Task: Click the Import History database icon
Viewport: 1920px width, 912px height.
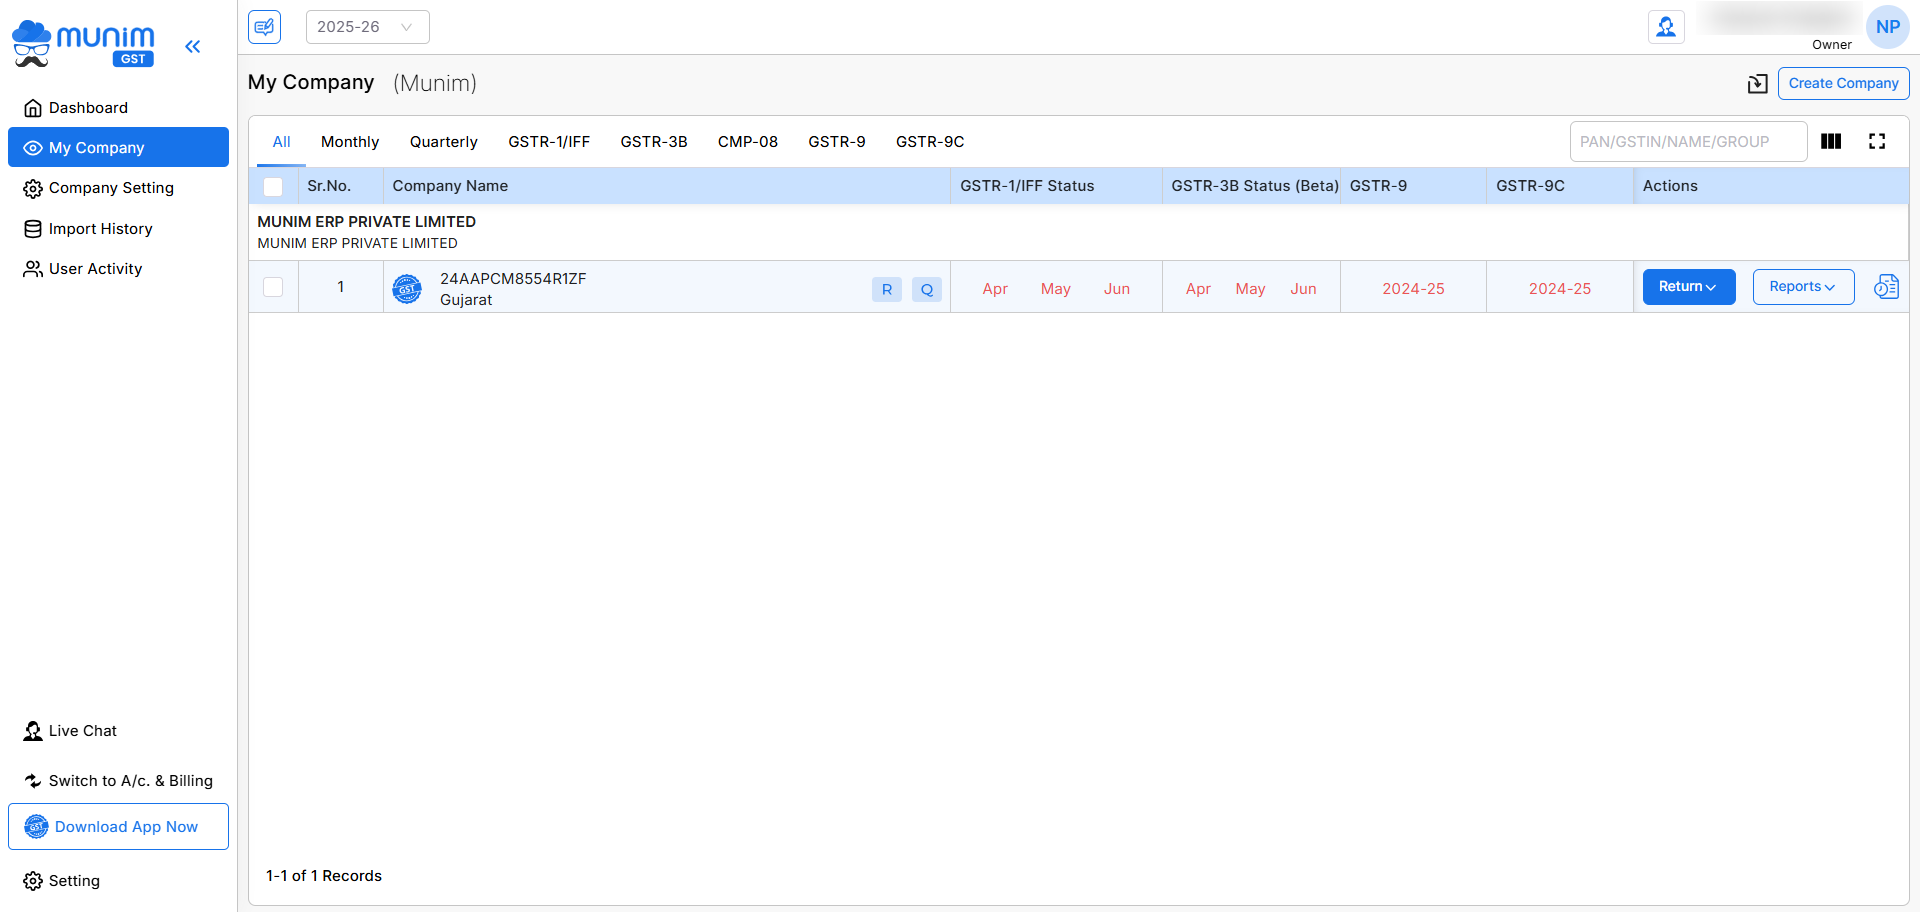Action: pyautogui.click(x=33, y=229)
